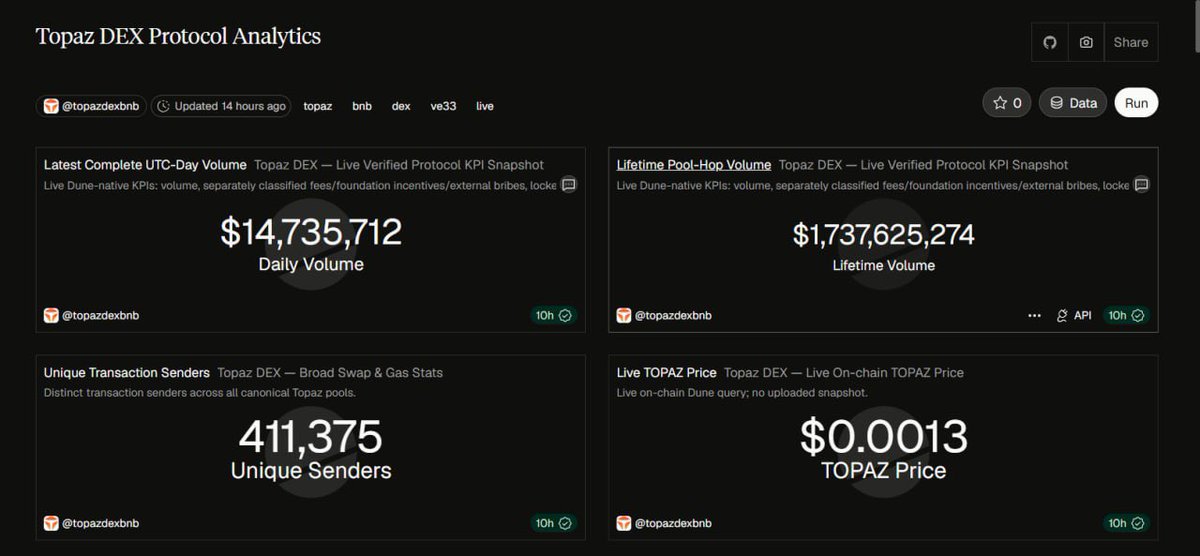1200x556 pixels.
Task: Click API button on Lifetime Volume card
Action: tap(1074, 316)
